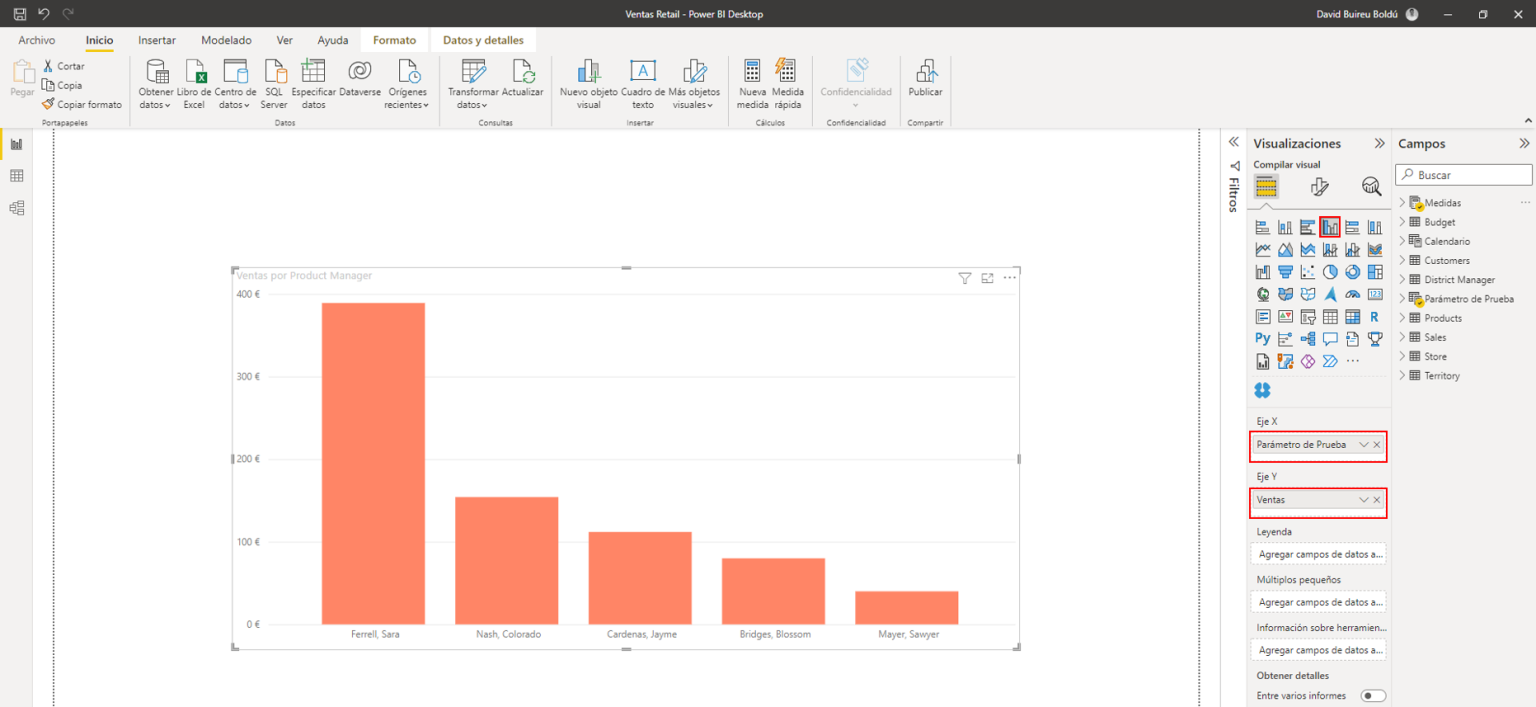Collapse the Visualizaciones pane
Image resolution: width=1536 pixels, height=707 pixels.
point(1380,143)
